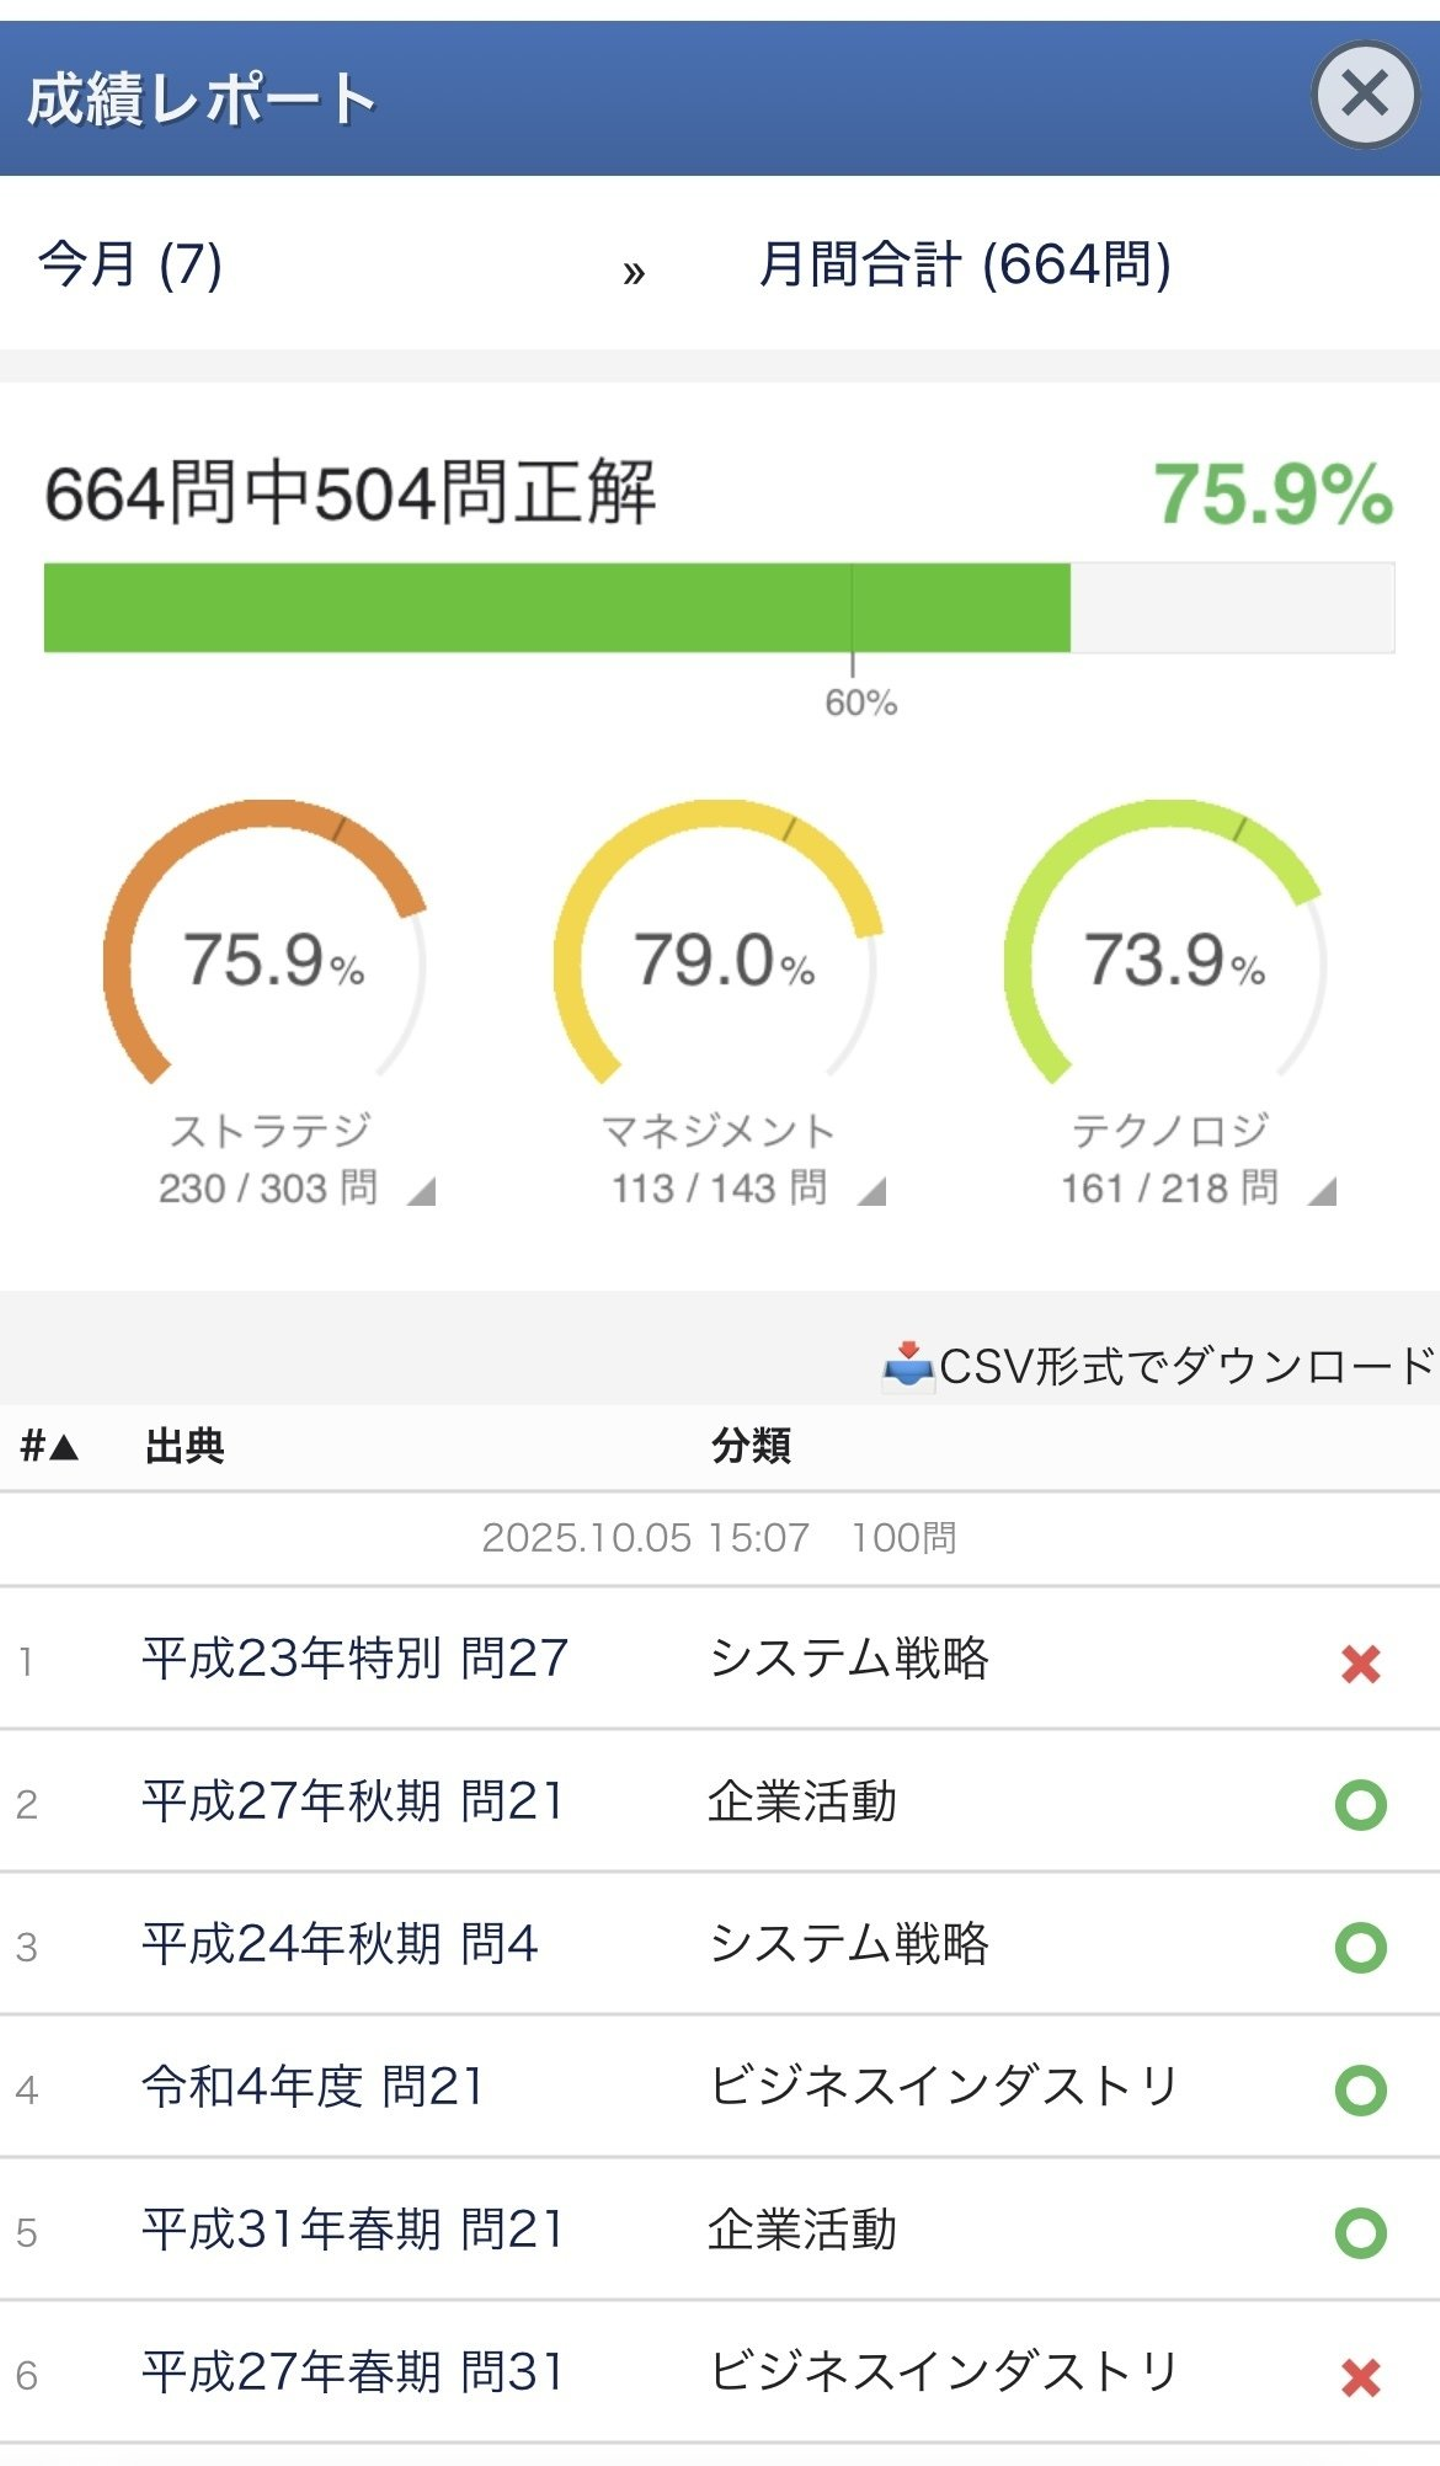The image size is (1440, 2466).
Task: Click green circle for 平成27年秋期 問21
Action: [x=1360, y=1805]
